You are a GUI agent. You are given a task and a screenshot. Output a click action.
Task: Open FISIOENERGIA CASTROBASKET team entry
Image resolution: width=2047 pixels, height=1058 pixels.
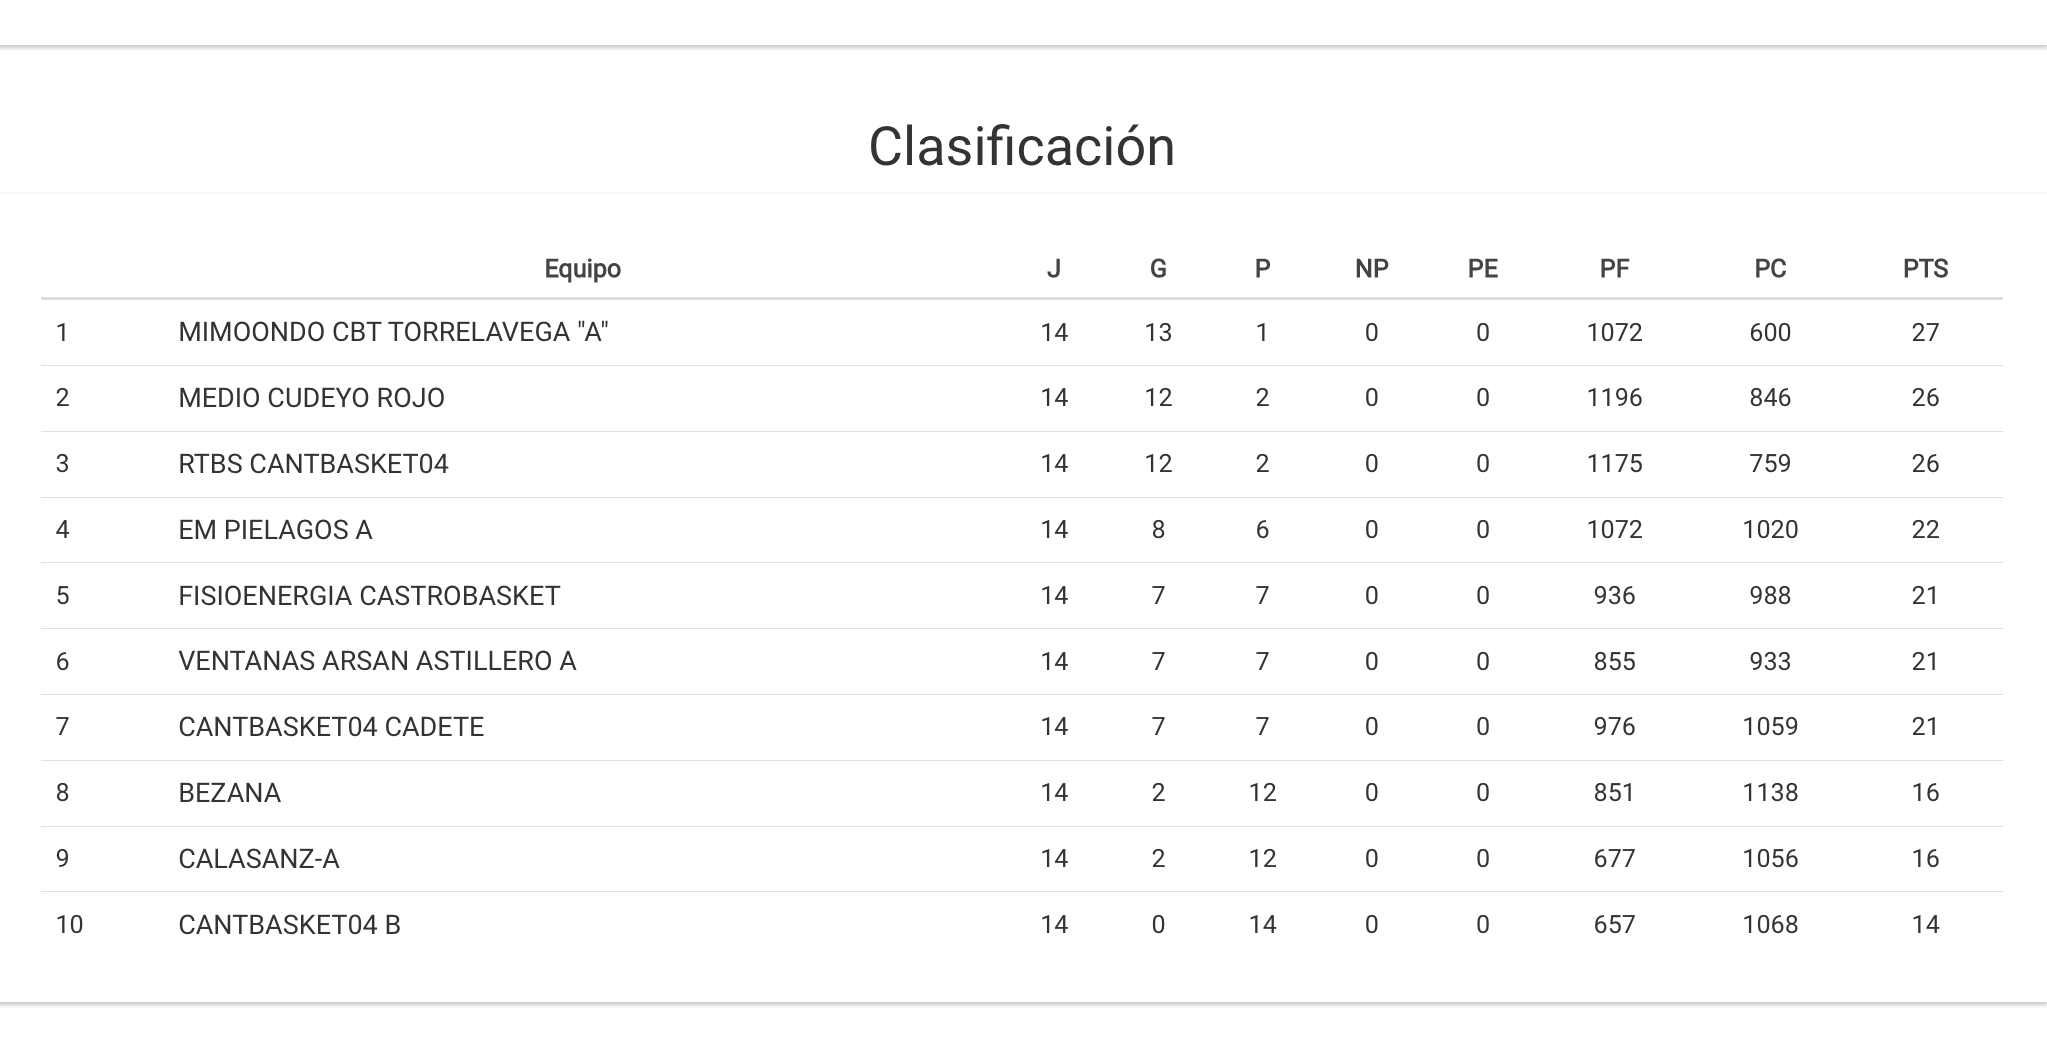pyautogui.click(x=369, y=596)
